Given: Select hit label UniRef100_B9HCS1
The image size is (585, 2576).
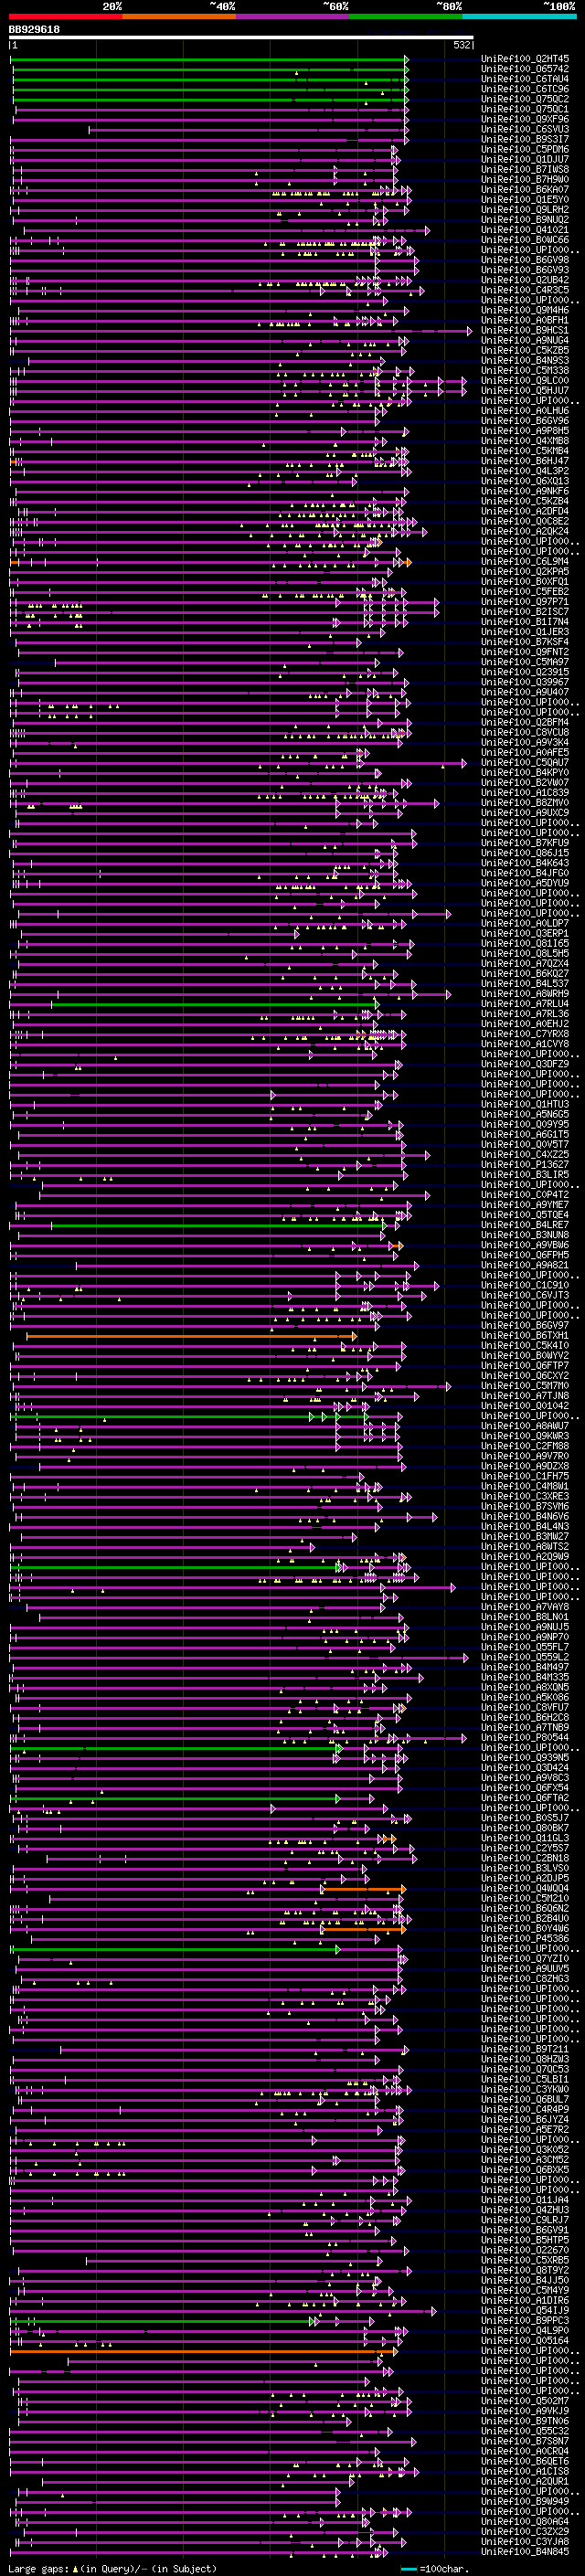Looking at the screenshot, I should (x=525, y=330).
